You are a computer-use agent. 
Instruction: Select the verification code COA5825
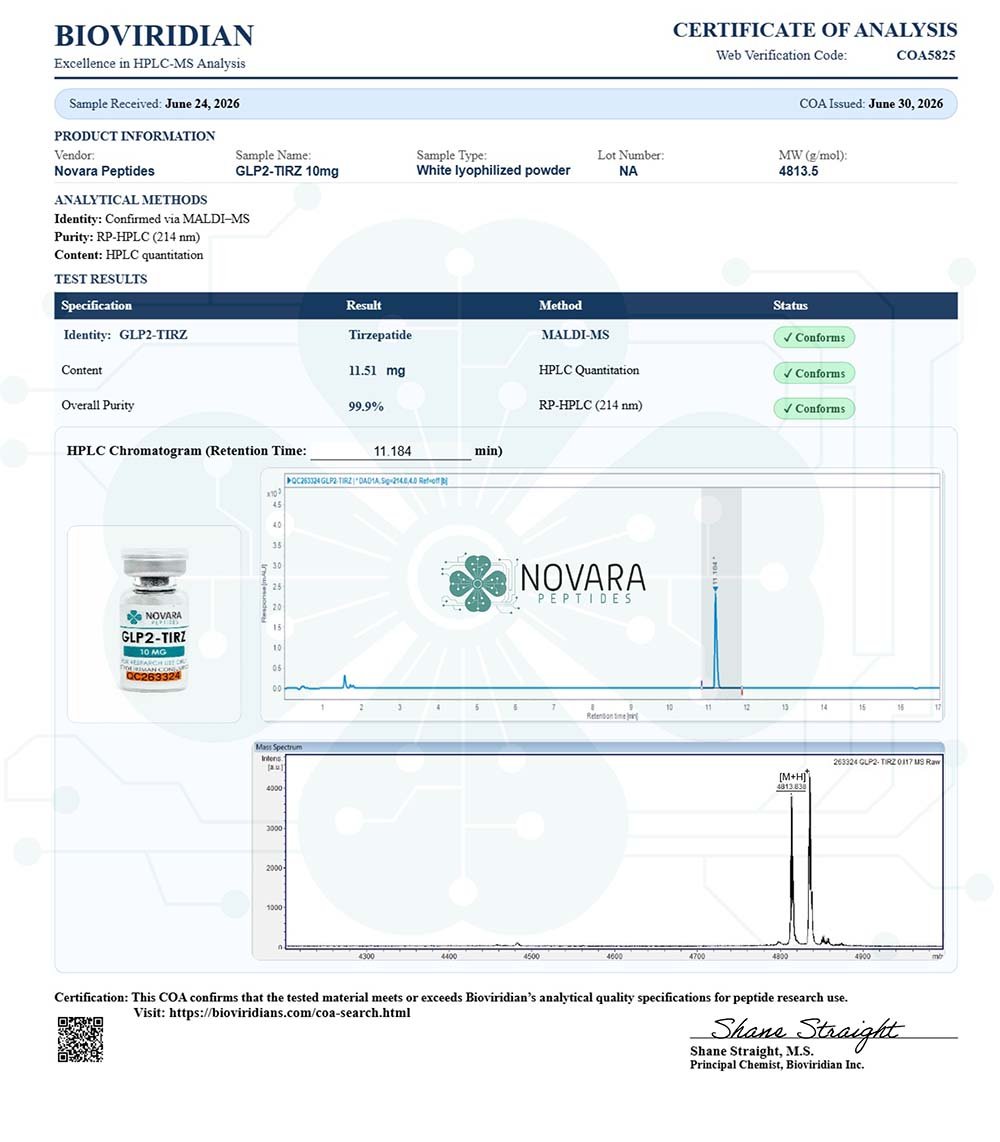(926, 55)
